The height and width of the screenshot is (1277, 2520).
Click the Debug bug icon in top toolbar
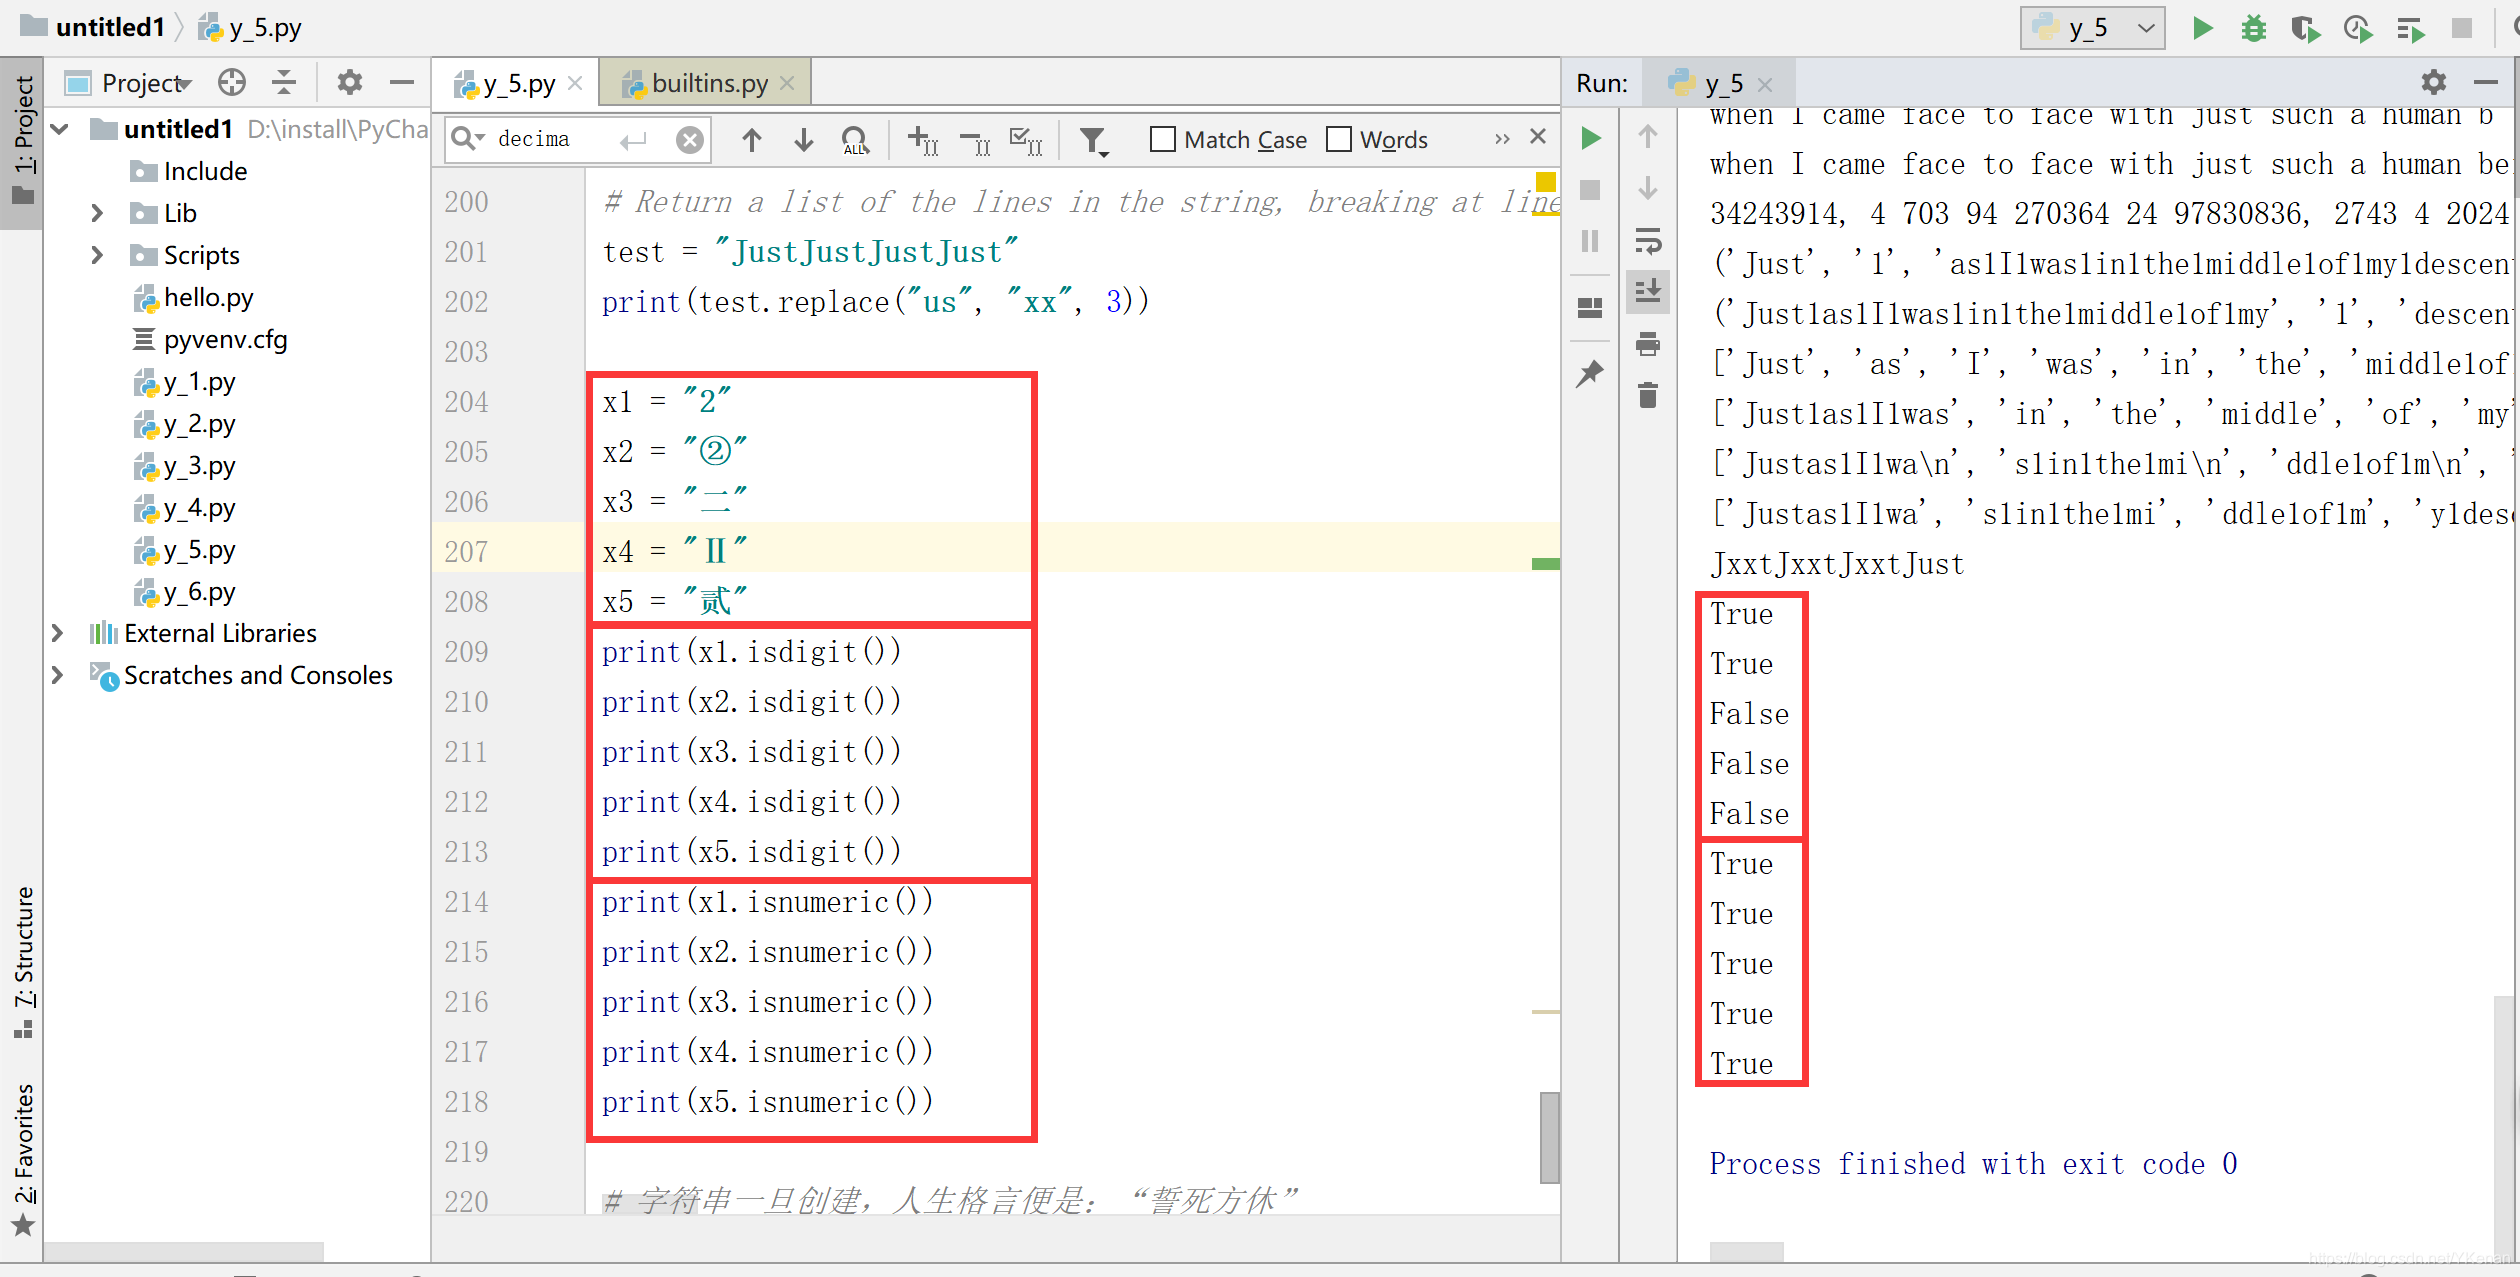pyautogui.click(x=2253, y=28)
